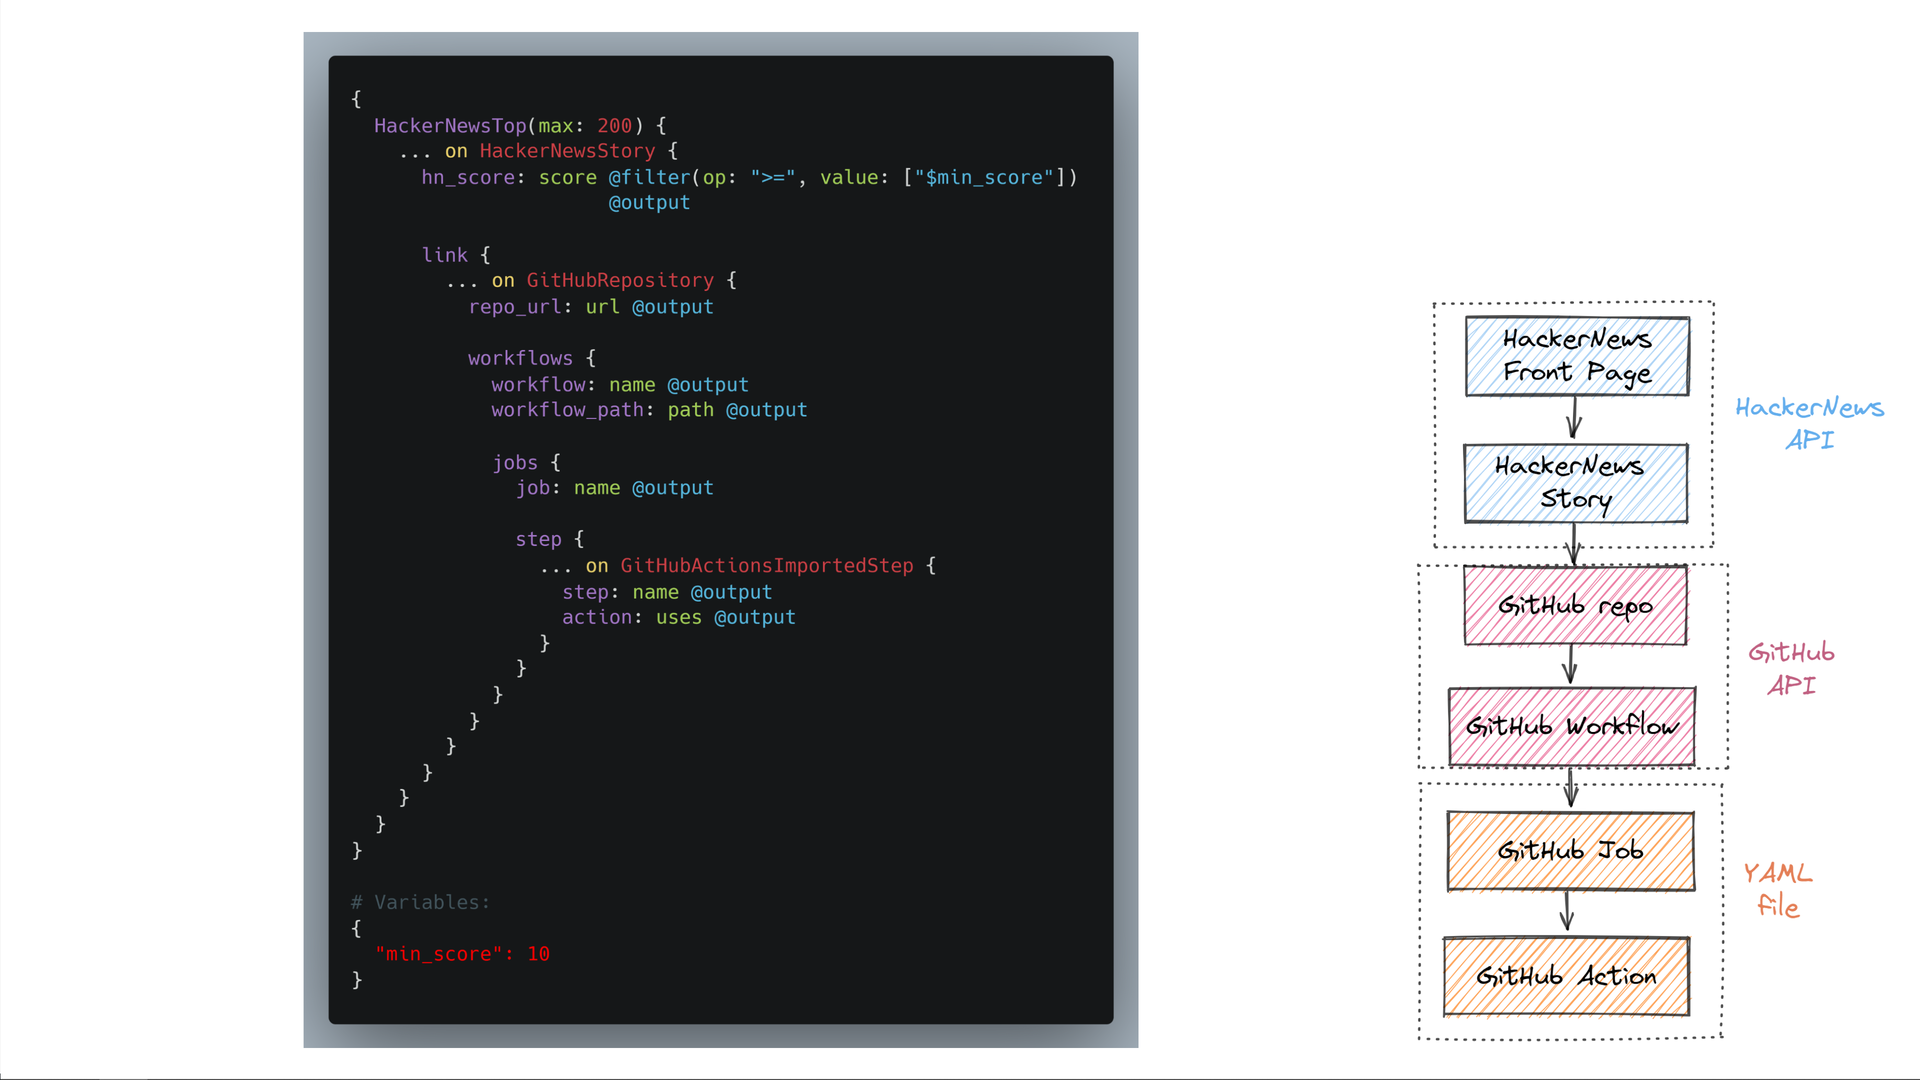Click the min_score value of 10
Screen dimensions: 1920x1080
pyautogui.click(x=540, y=953)
